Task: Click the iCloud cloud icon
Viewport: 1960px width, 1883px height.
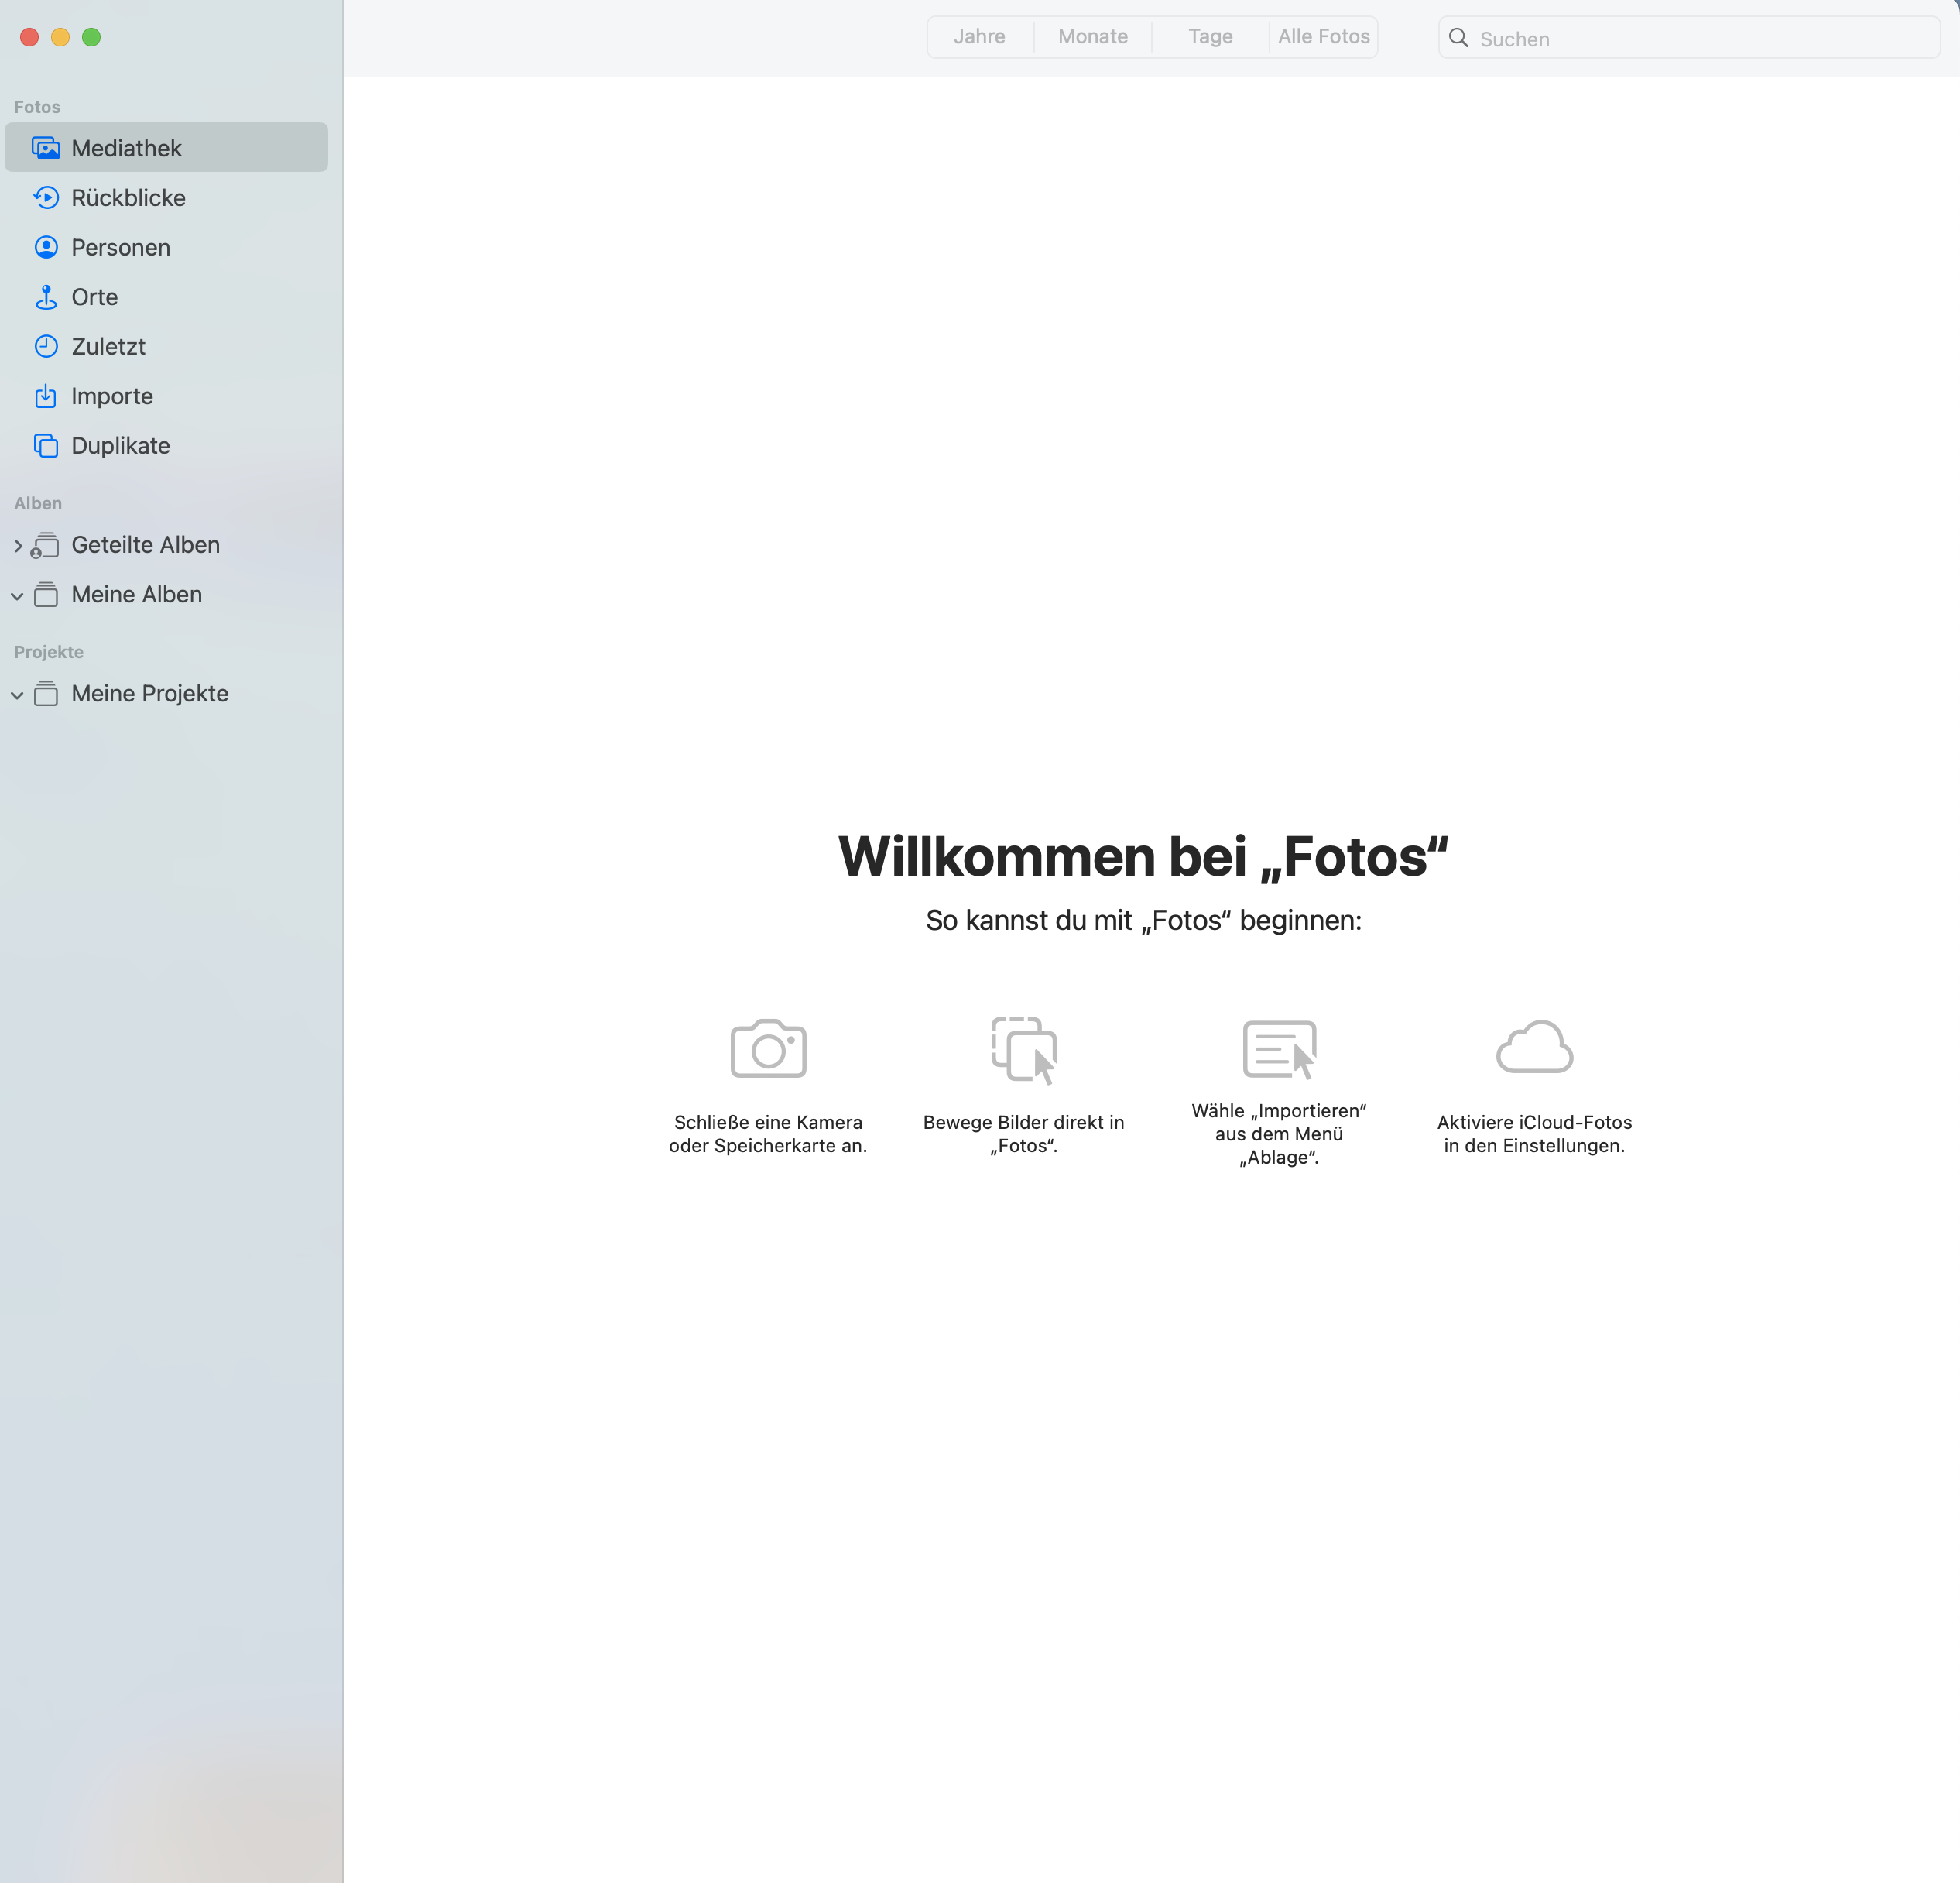Action: 1534,1047
